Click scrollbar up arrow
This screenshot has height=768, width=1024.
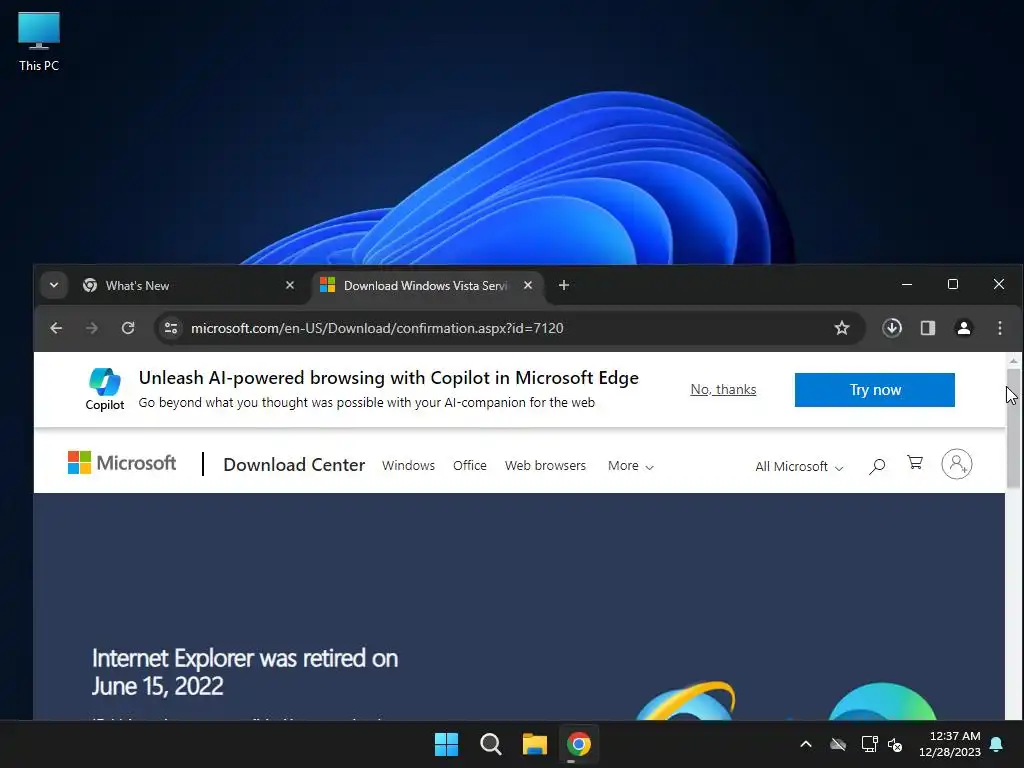[x=1013, y=360]
